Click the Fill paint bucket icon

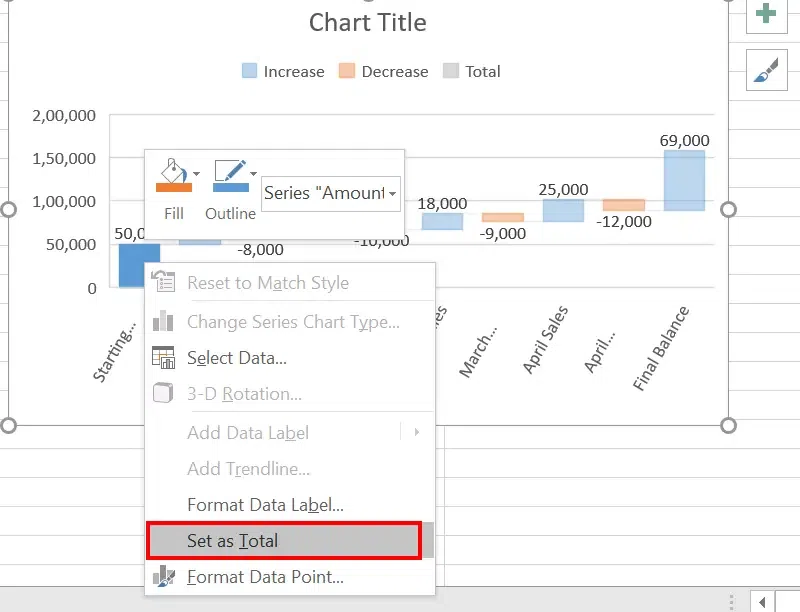tap(174, 174)
